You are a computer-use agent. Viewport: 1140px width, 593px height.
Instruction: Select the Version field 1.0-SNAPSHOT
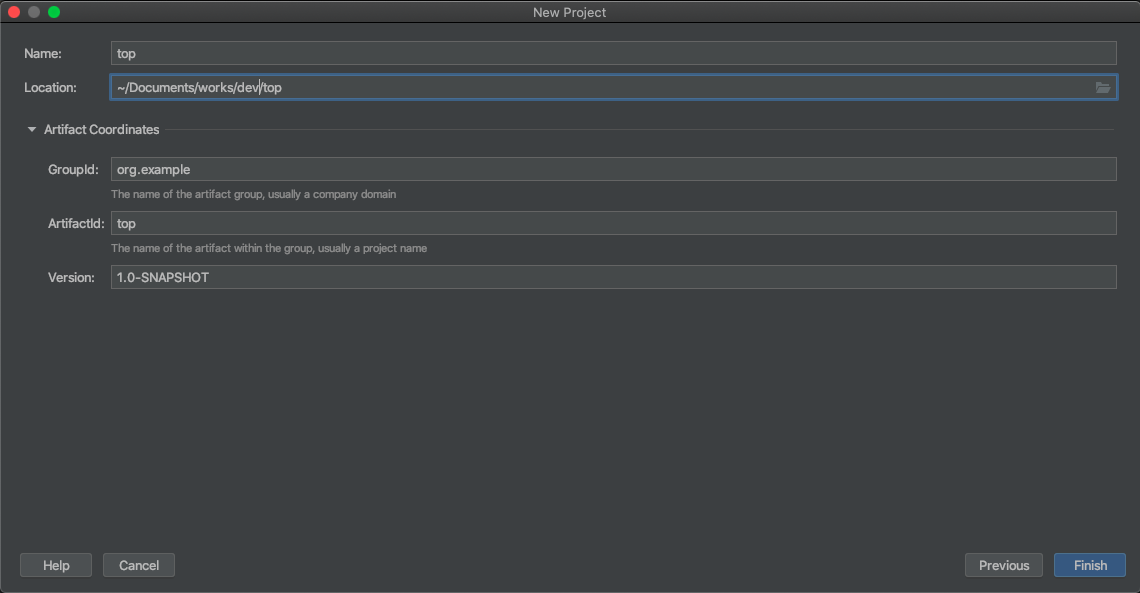coord(614,277)
